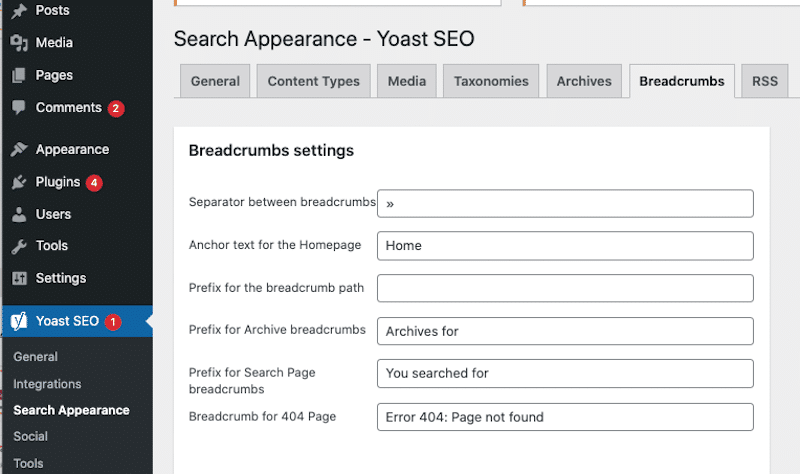The width and height of the screenshot is (800, 474).
Task: Switch to the Content Types tab
Action: (313, 81)
